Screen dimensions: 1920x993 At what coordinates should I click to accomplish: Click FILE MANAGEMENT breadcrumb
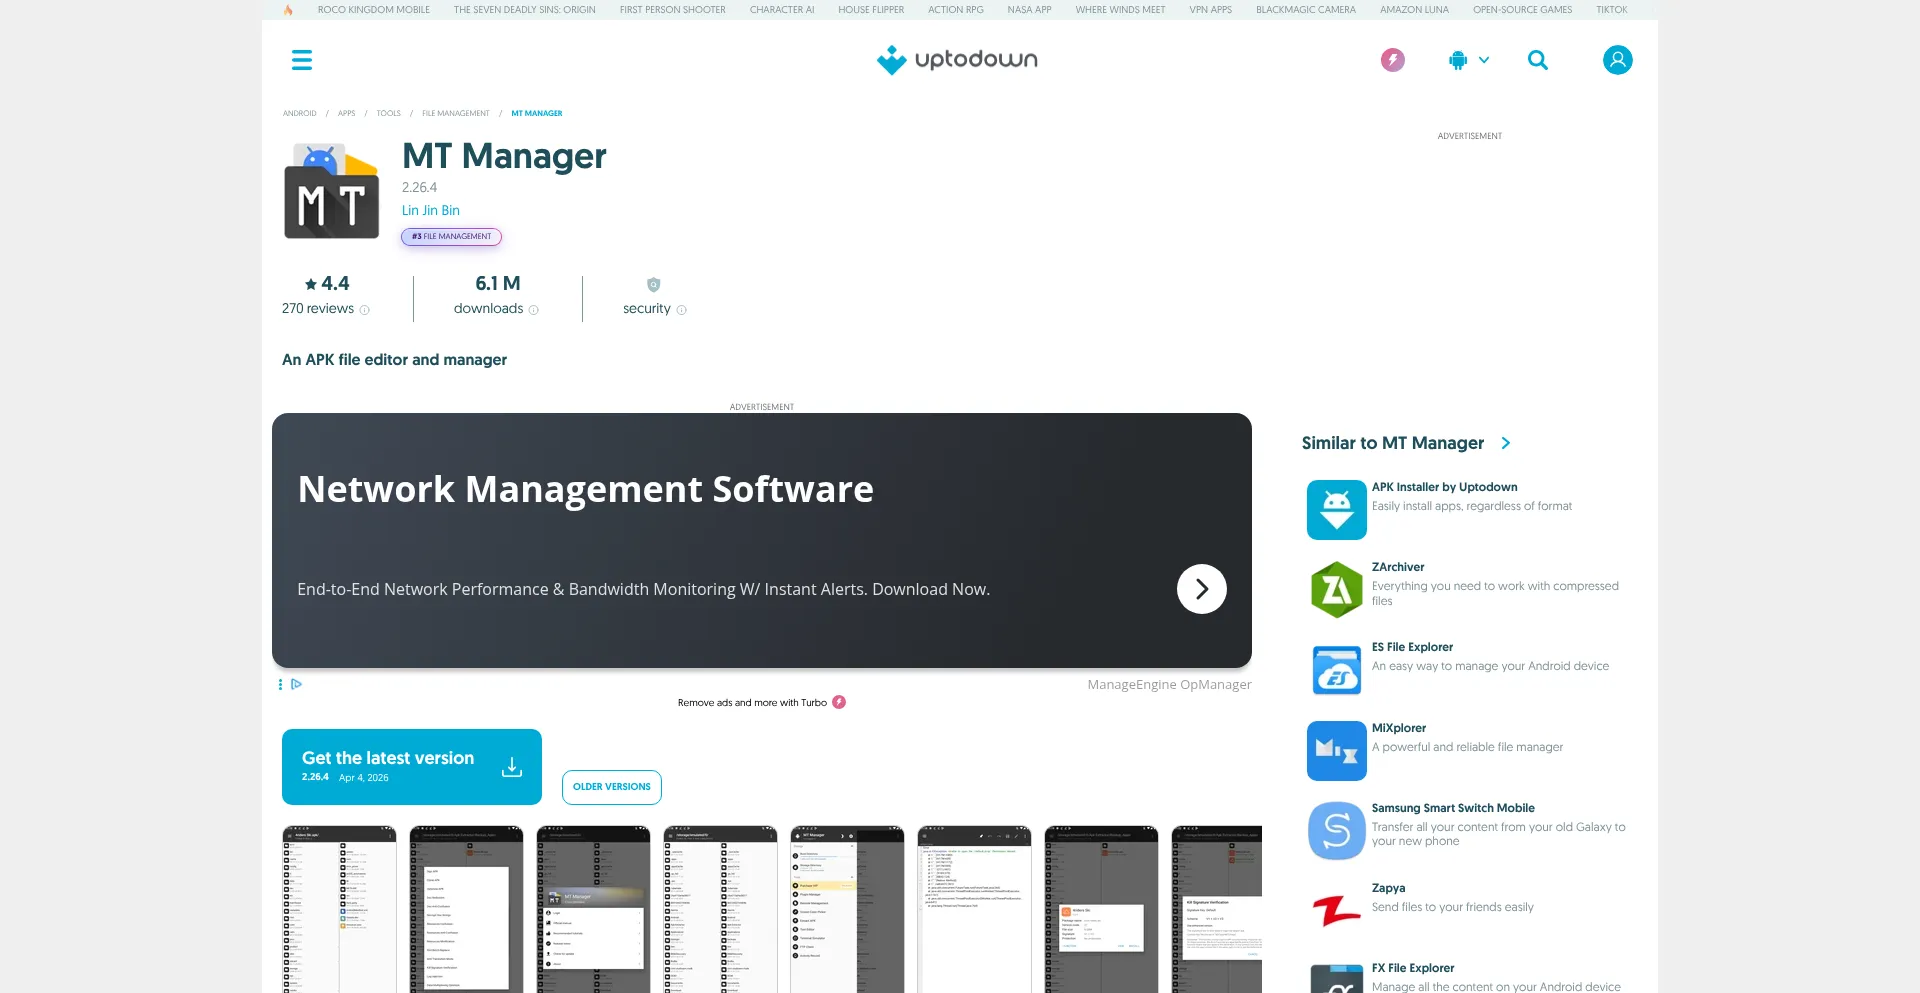click(x=456, y=113)
